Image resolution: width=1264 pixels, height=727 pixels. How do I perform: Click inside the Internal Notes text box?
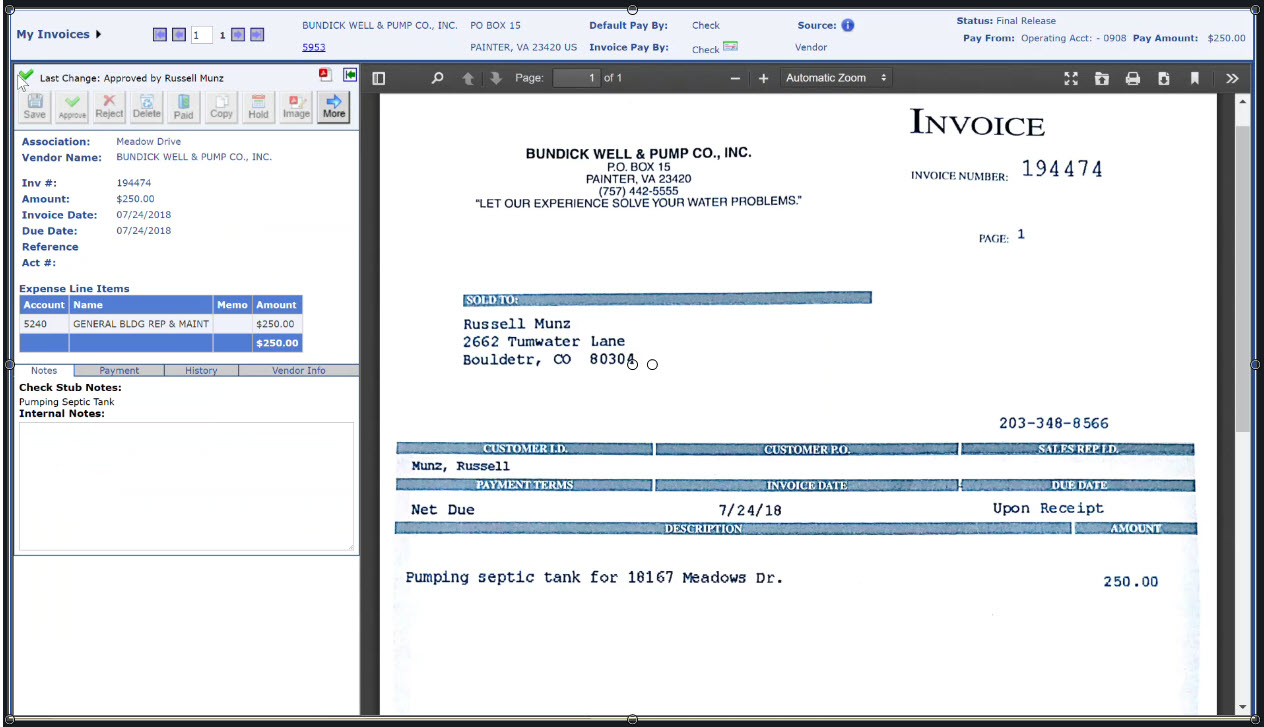(186, 485)
